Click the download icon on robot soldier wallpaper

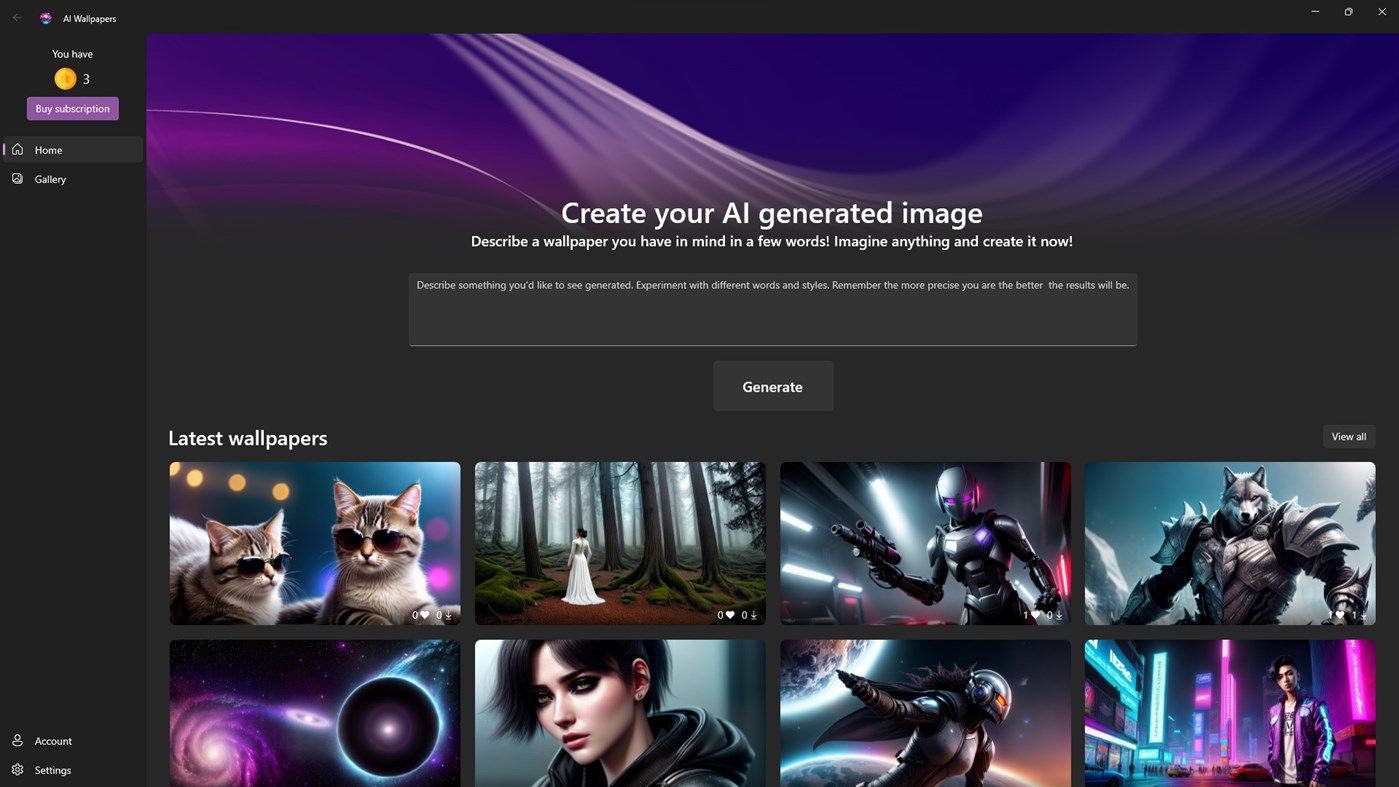pyautogui.click(x=1058, y=615)
